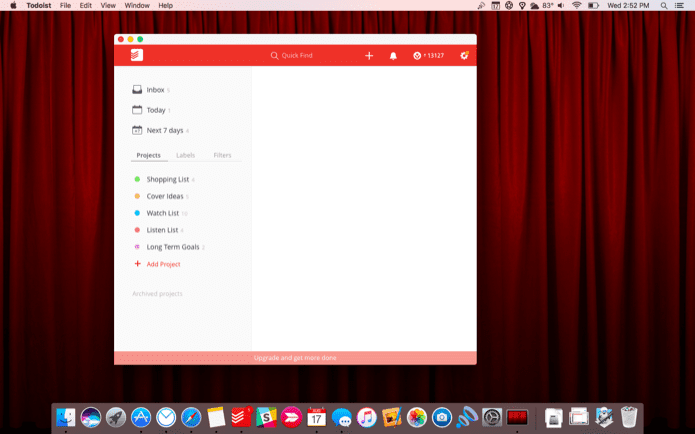Open the karma score 13127 indicator
The height and width of the screenshot is (434, 695).
click(x=428, y=55)
